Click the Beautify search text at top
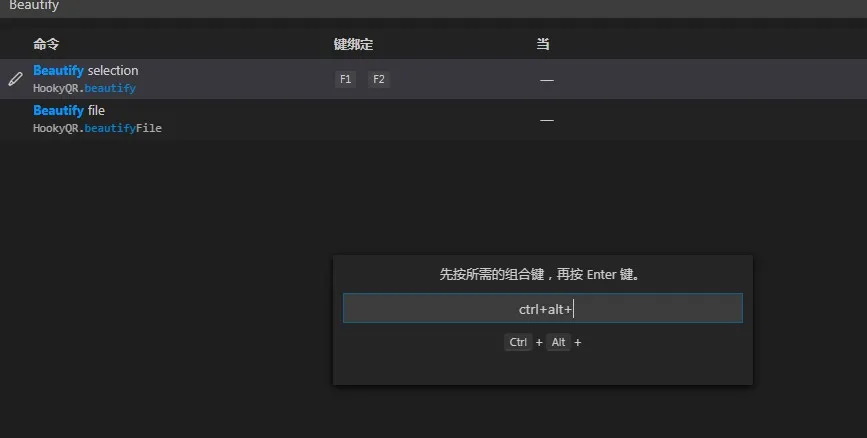 pyautogui.click(x=34, y=6)
